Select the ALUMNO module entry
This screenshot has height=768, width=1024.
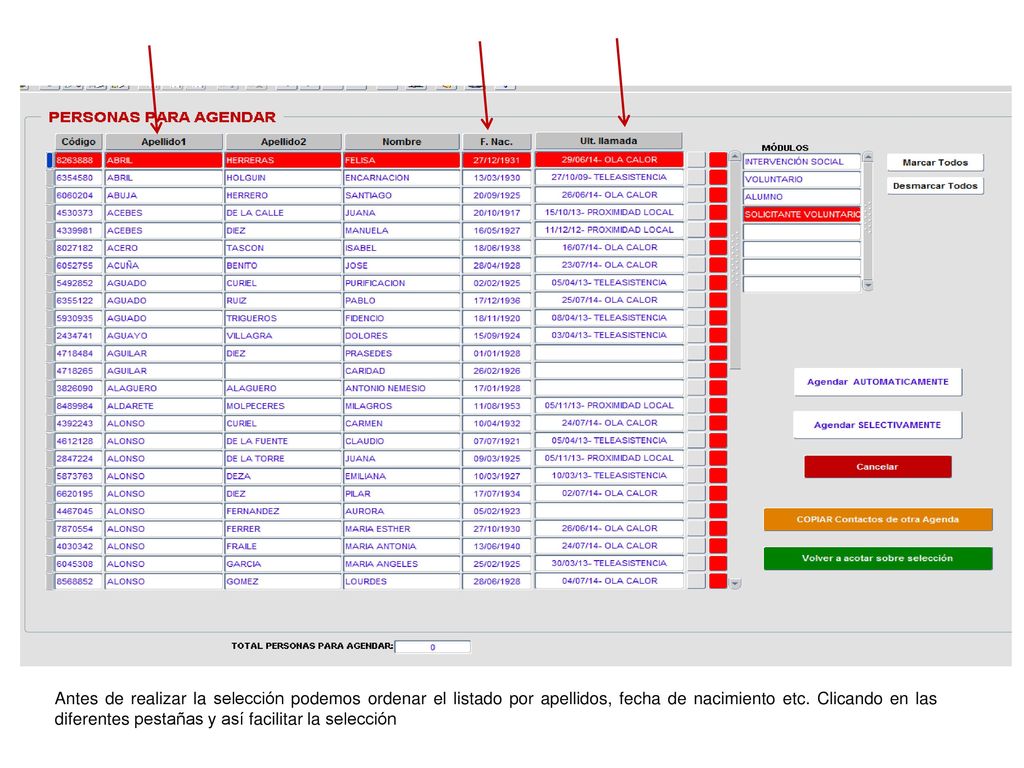(802, 197)
